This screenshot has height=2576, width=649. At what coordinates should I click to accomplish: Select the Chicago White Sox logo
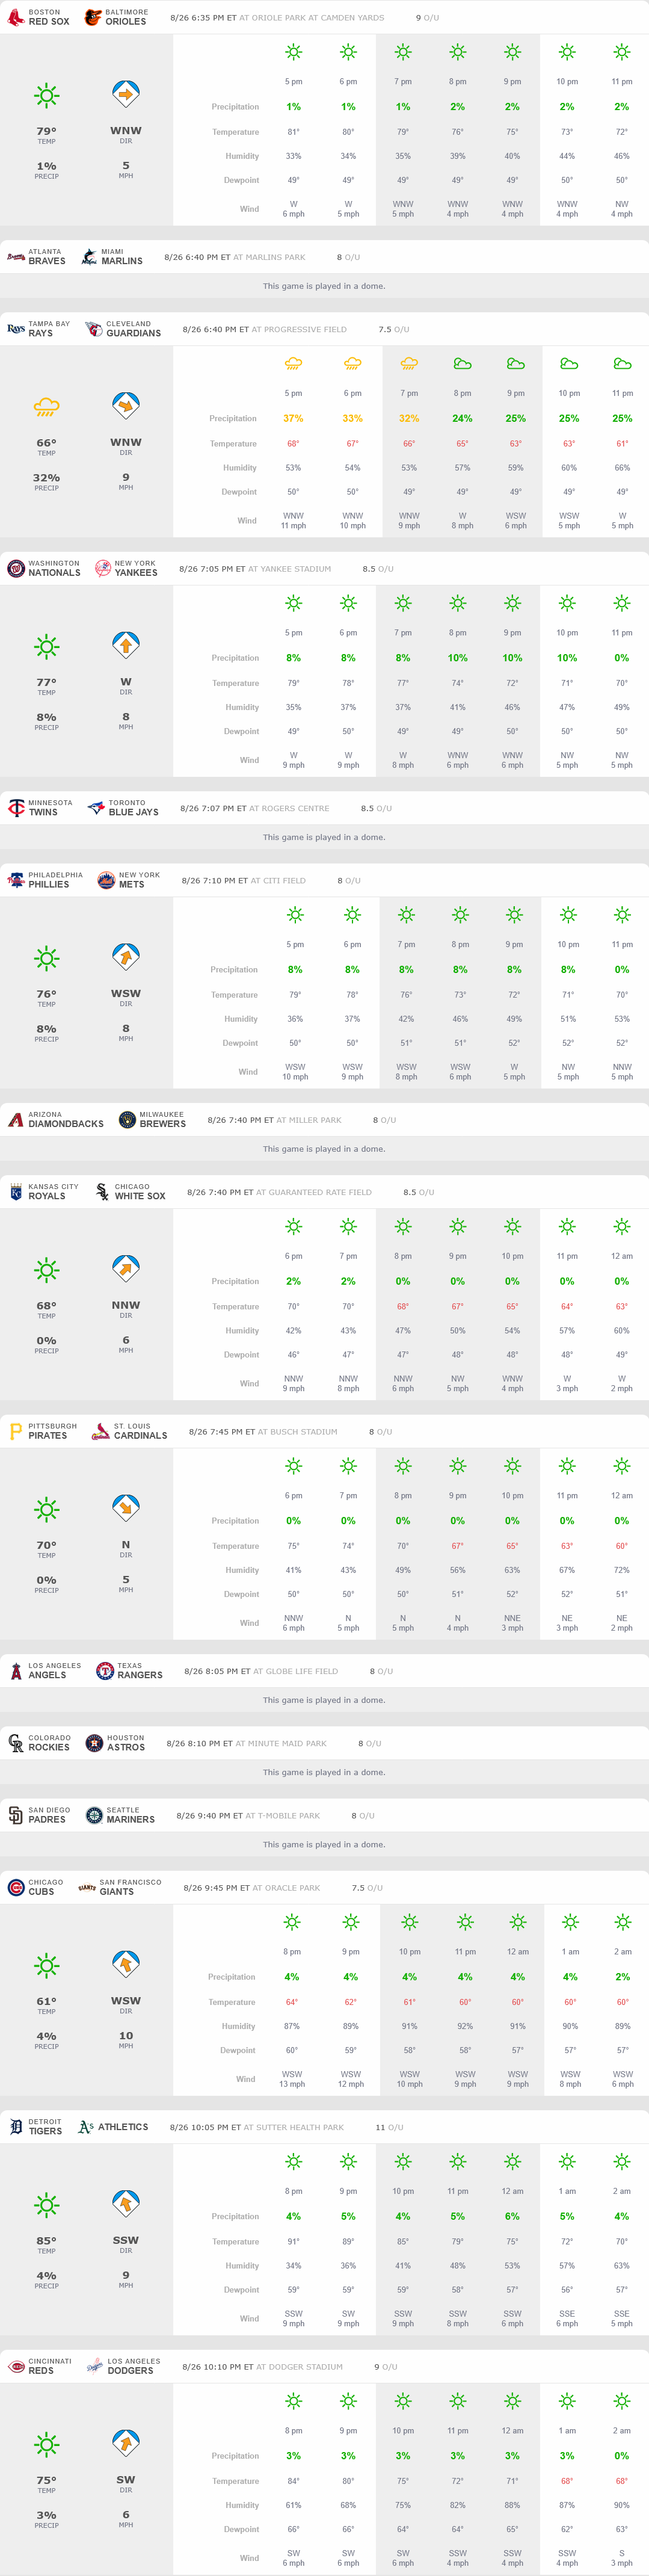tap(102, 1192)
